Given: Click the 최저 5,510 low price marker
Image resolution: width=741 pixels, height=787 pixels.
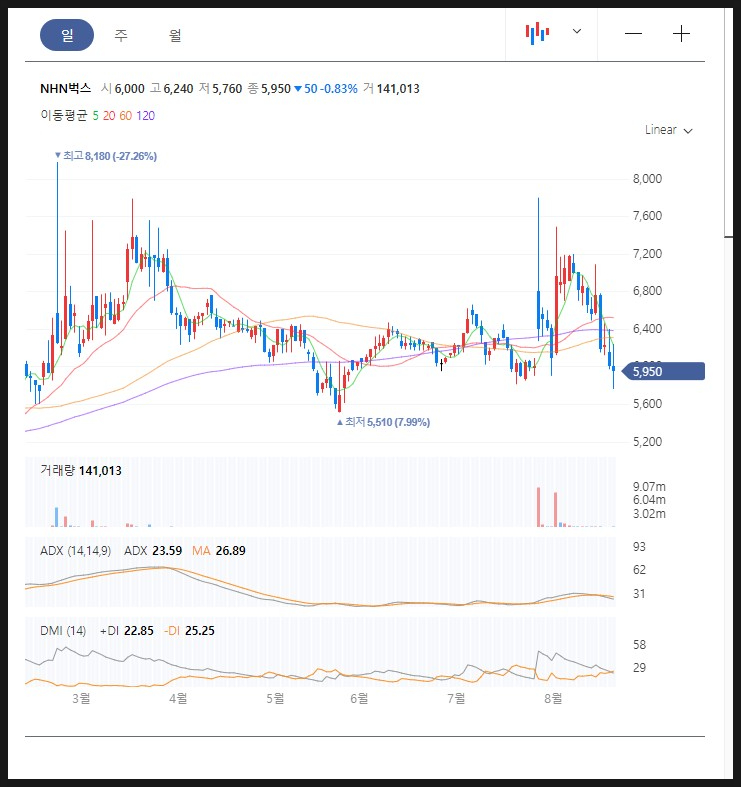Looking at the screenshot, I should 384,422.
